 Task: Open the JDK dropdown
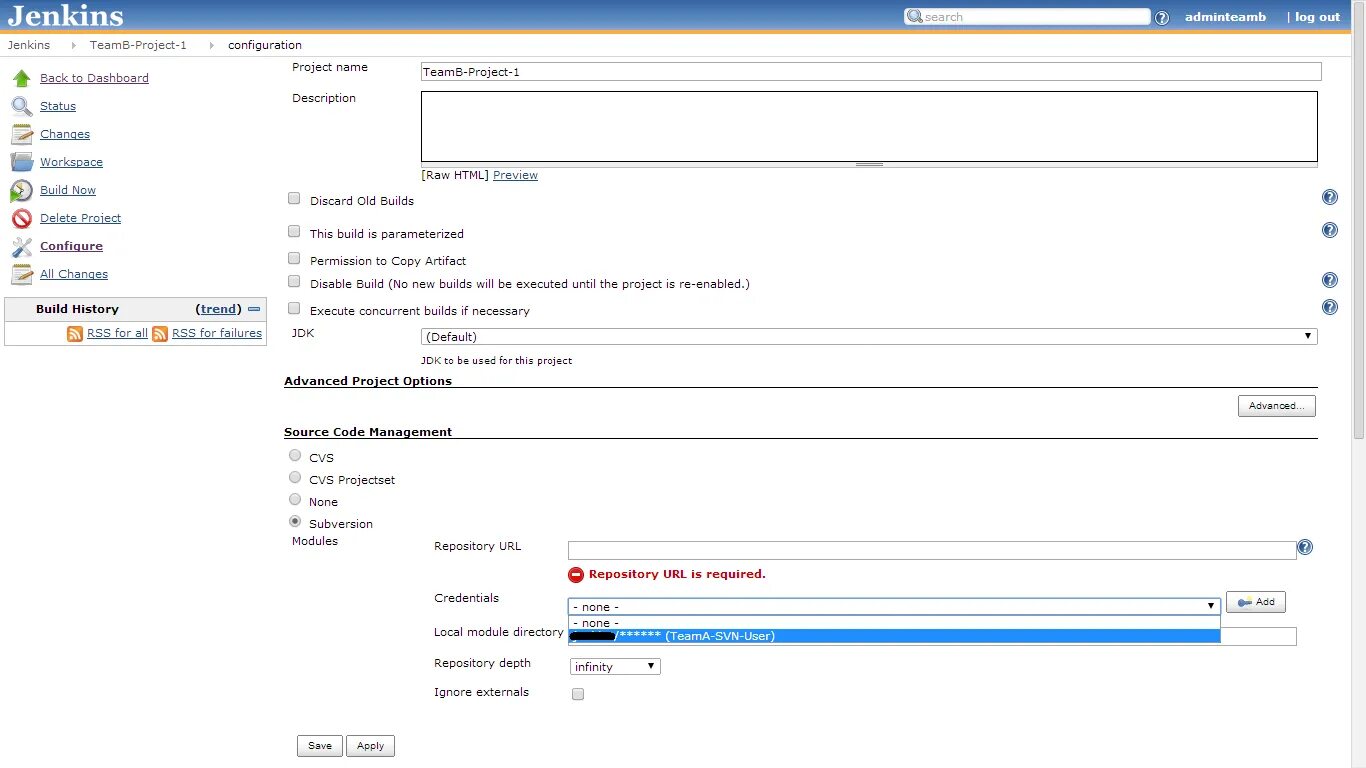(869, 337)
